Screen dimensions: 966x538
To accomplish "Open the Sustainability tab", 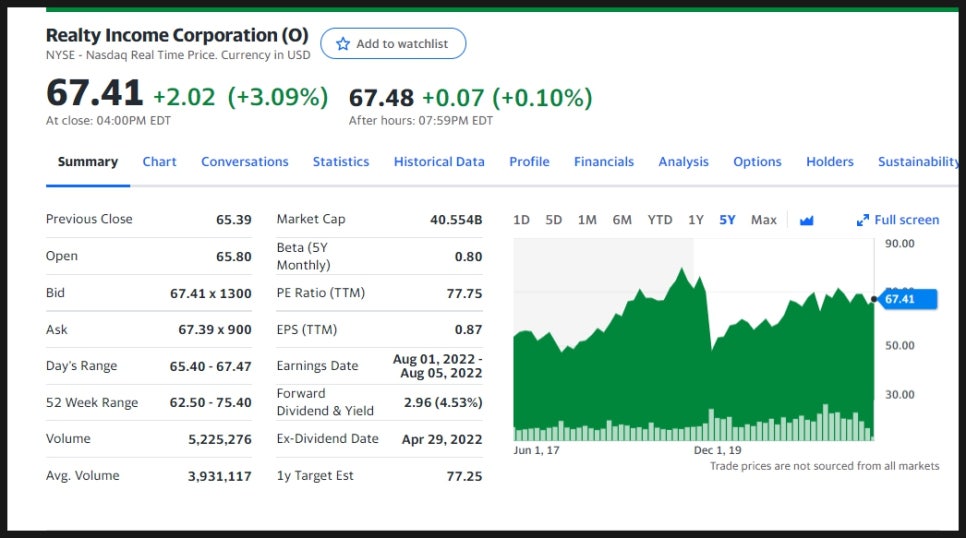I will 919,162.
